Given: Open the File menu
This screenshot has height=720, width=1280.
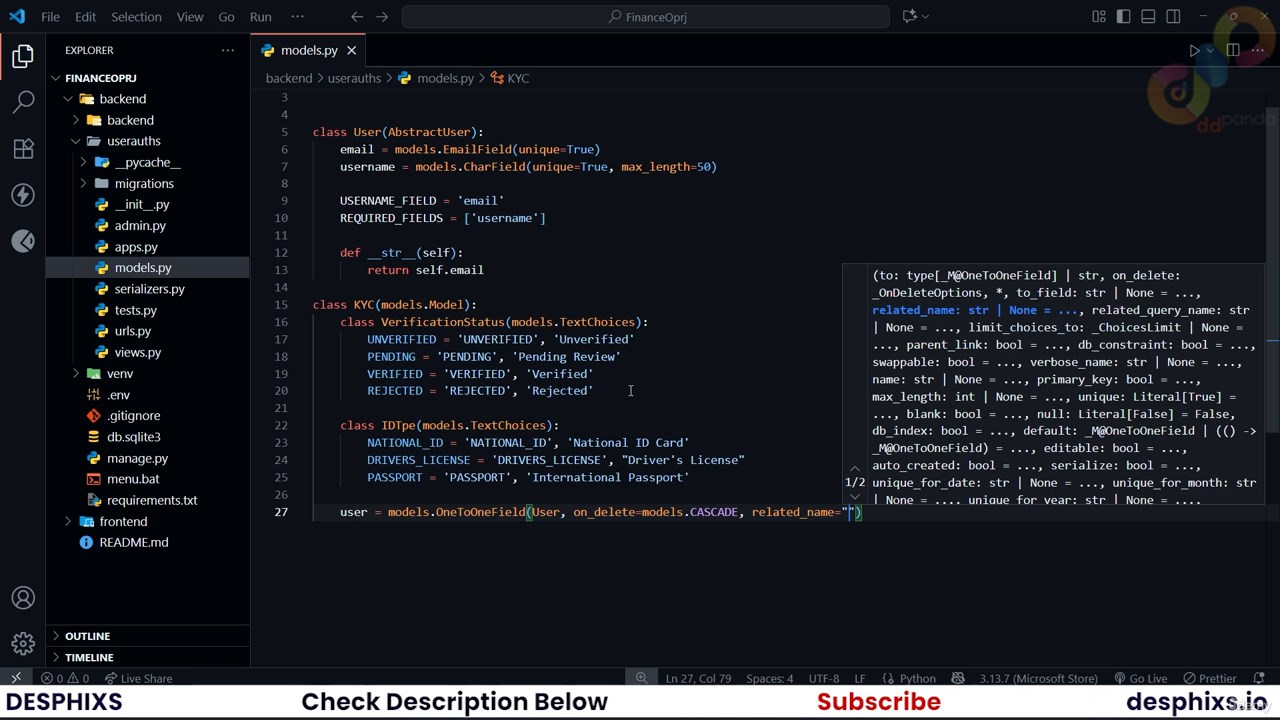Looking at the screenshot, I should (x=50, y=16).
